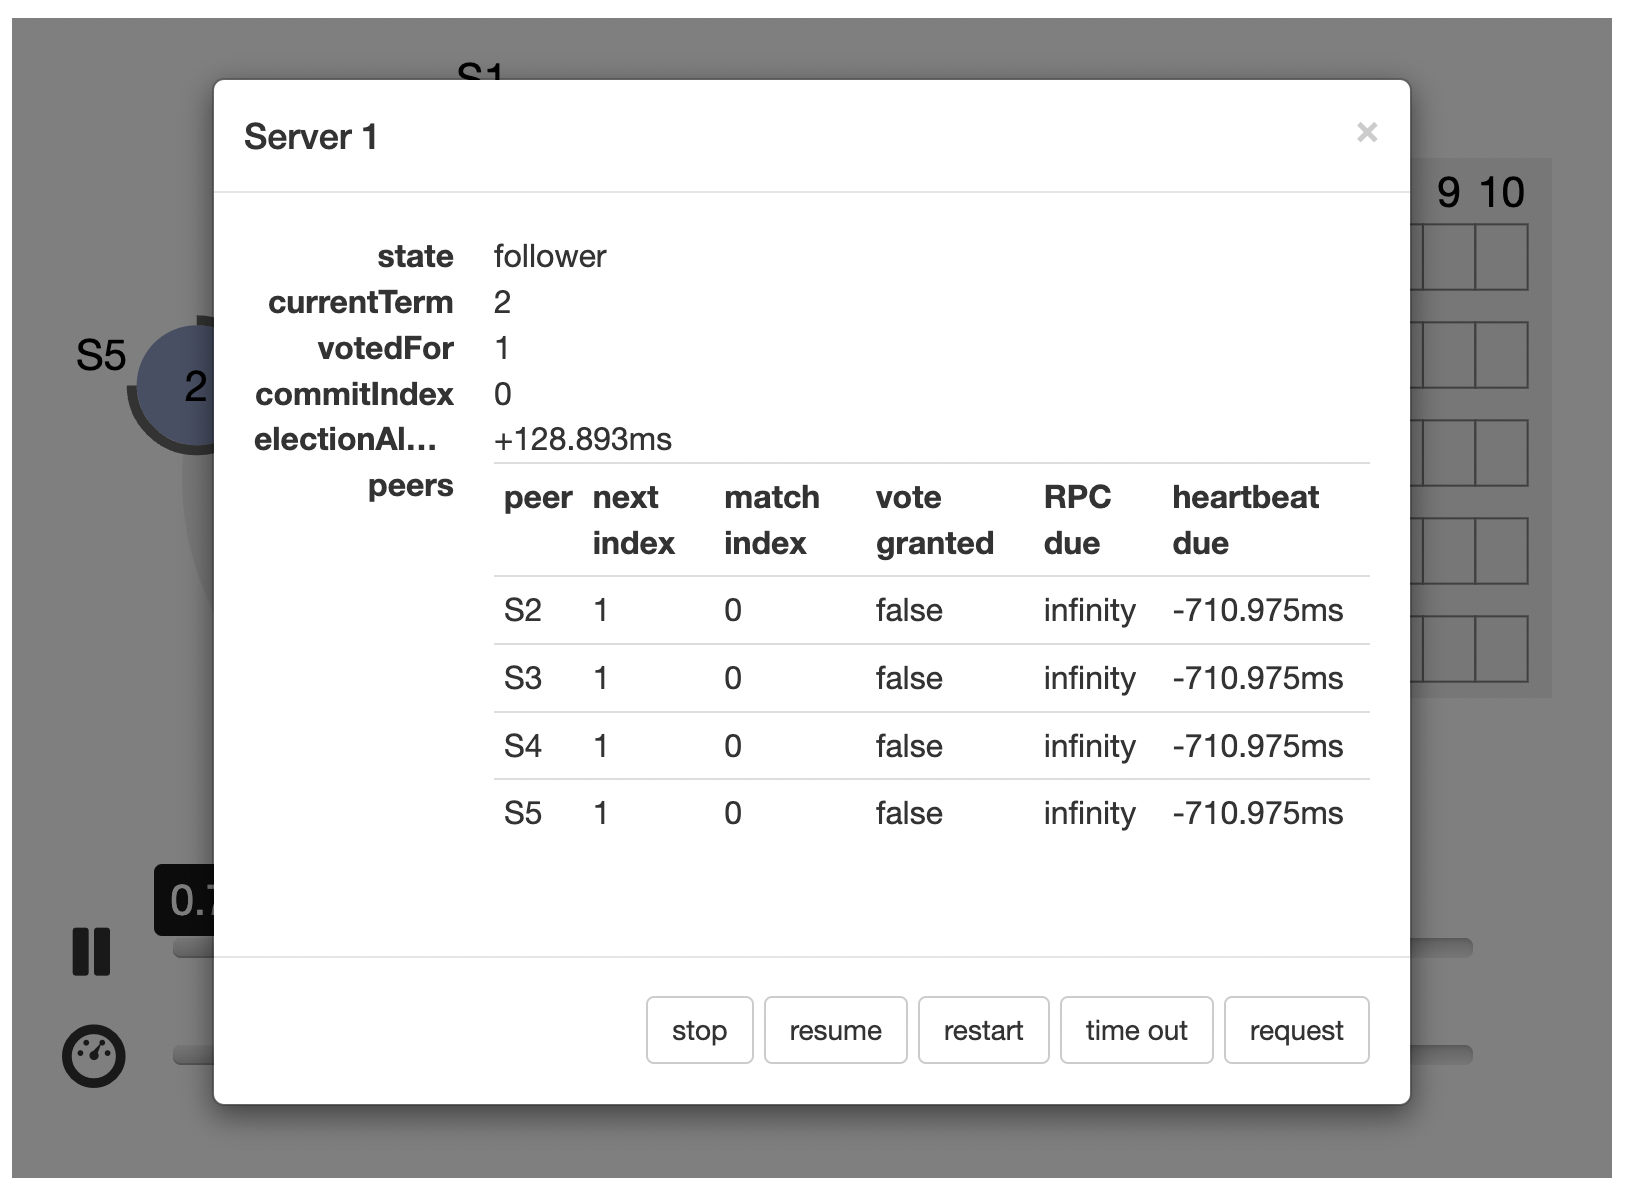1632x1194 pixels.
Task: Click the time slider track beside the dialog
Action: 1440,947
